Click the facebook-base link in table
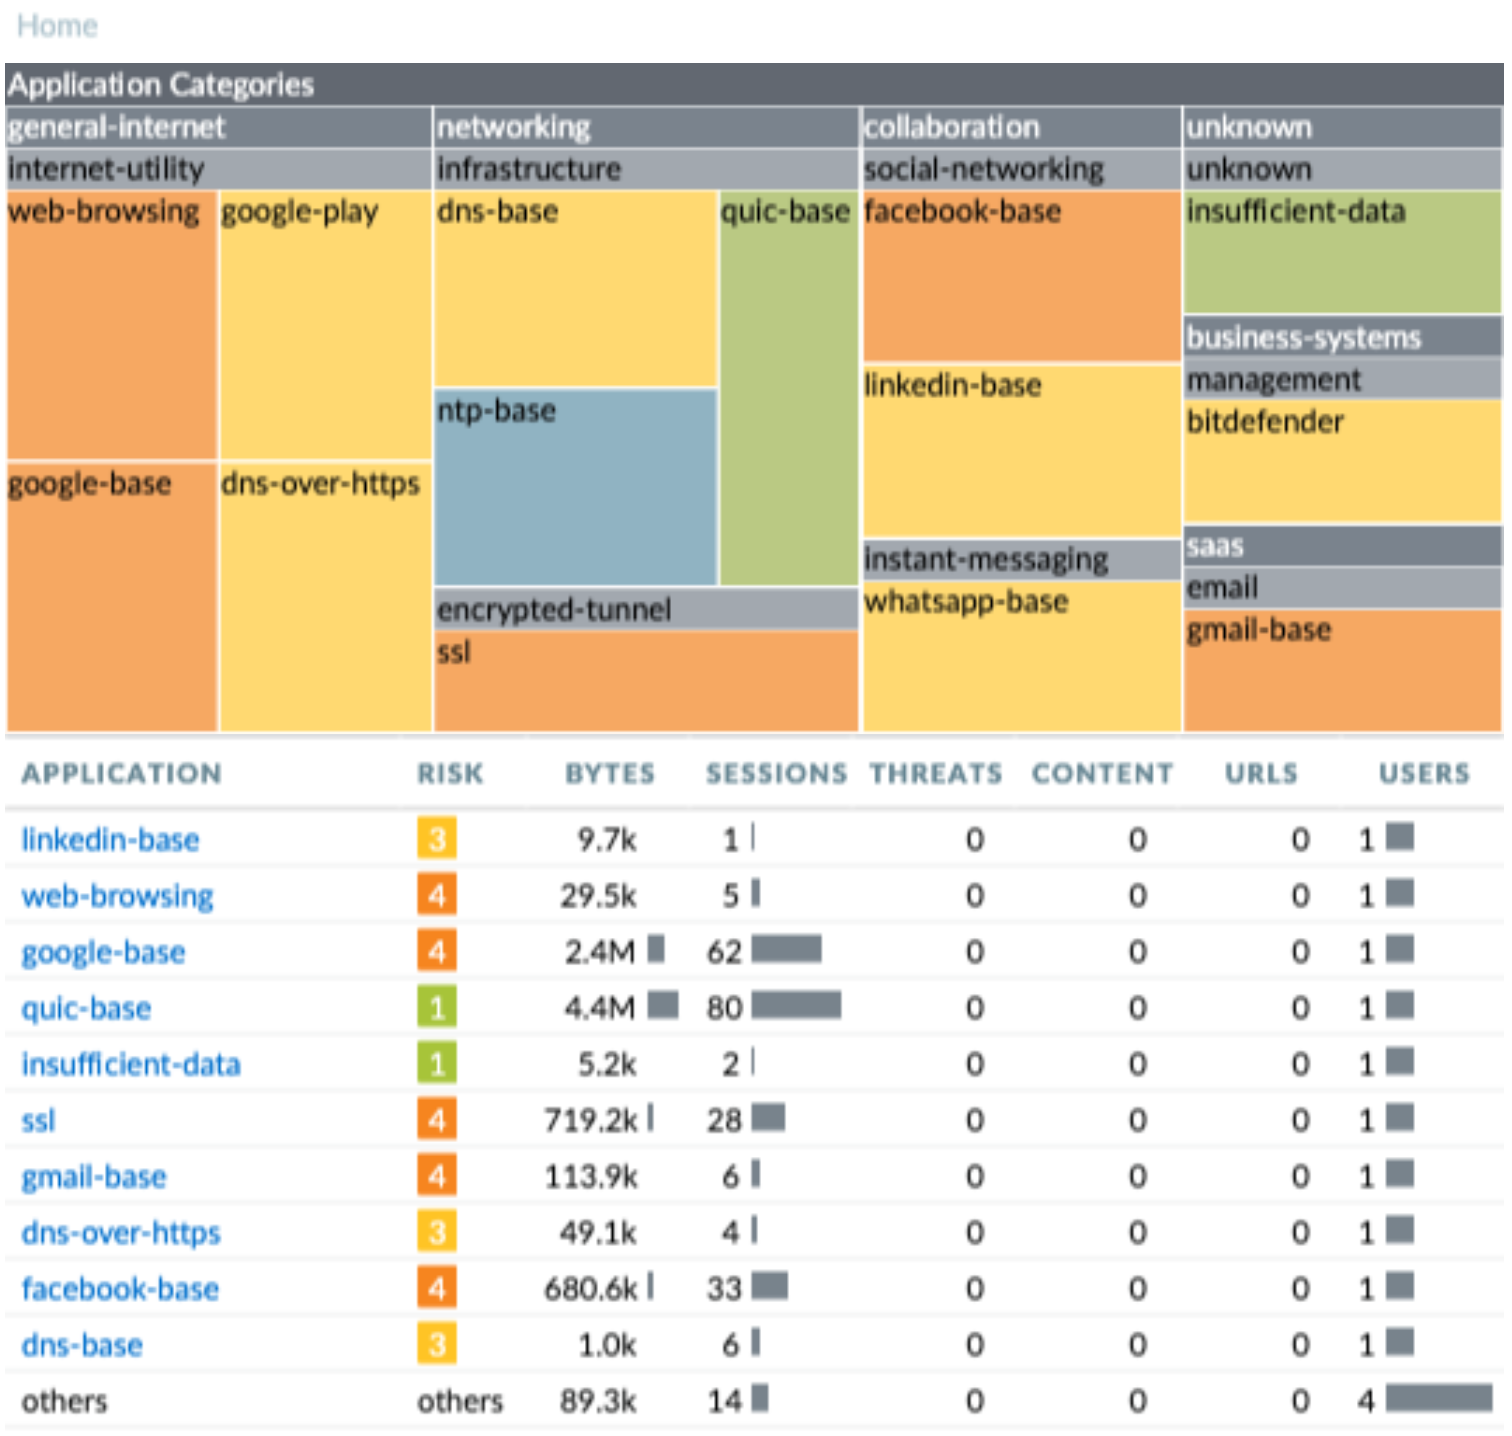Screen dimensions: 1512x1436 (120, 1288)
